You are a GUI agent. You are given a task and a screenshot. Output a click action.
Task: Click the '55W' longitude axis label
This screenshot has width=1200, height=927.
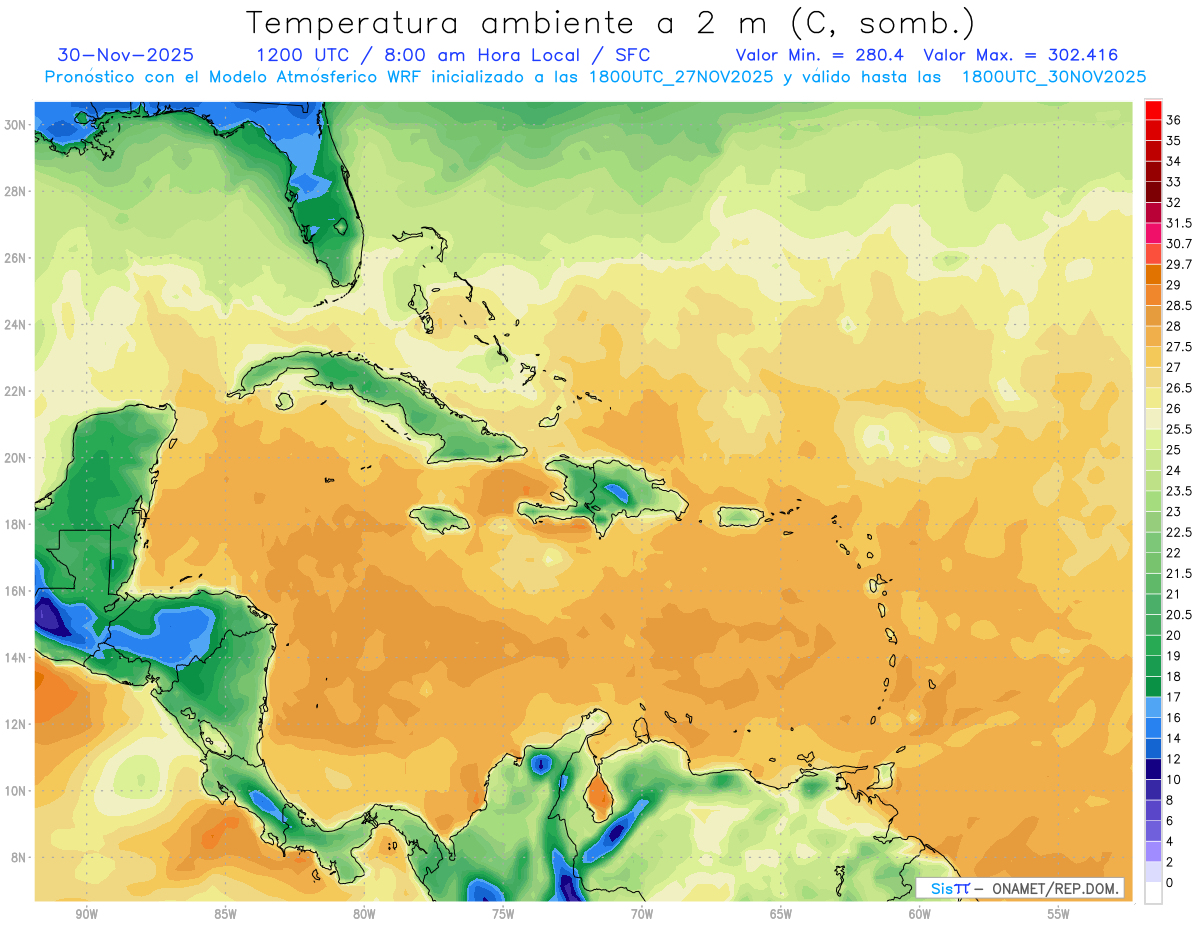[x=1059, y=914]
